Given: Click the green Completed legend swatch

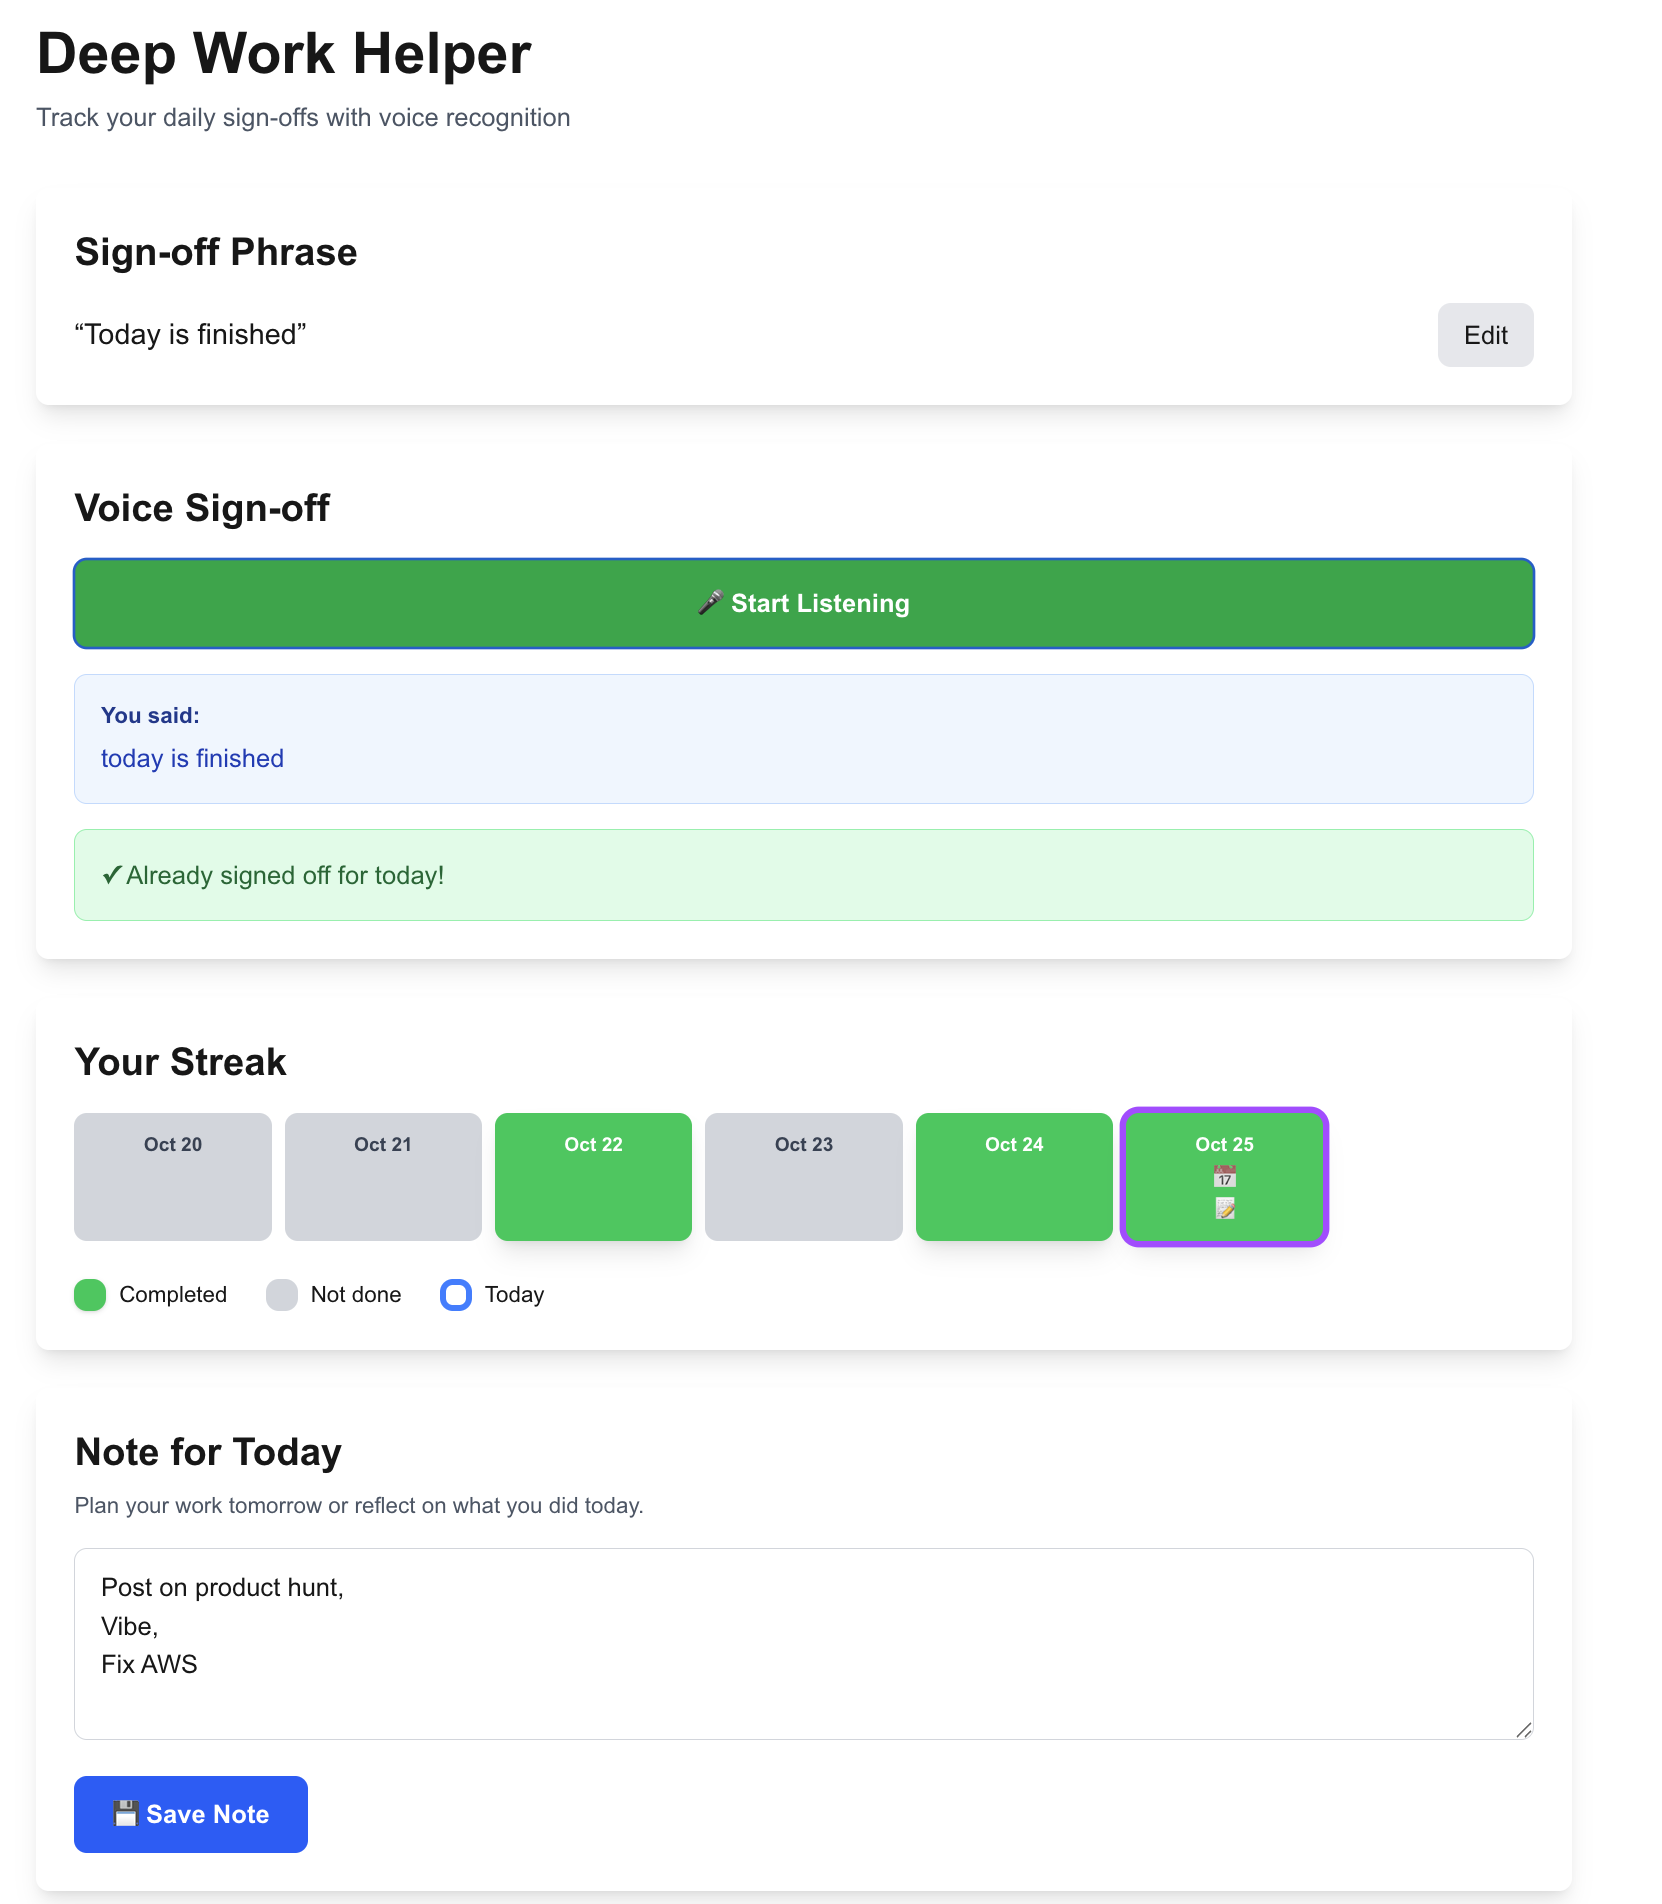Looking at the screenshot, I should [x=90, y=1294].
